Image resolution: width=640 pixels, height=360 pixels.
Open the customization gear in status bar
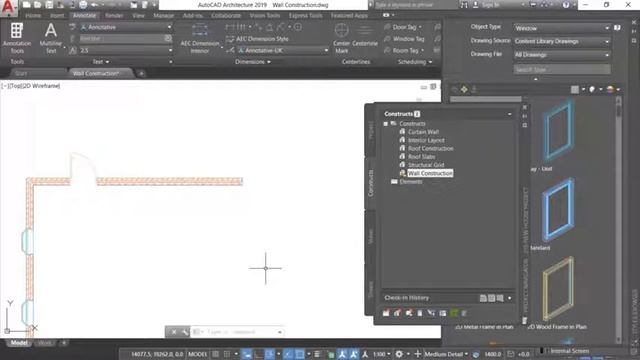(399, 354)
